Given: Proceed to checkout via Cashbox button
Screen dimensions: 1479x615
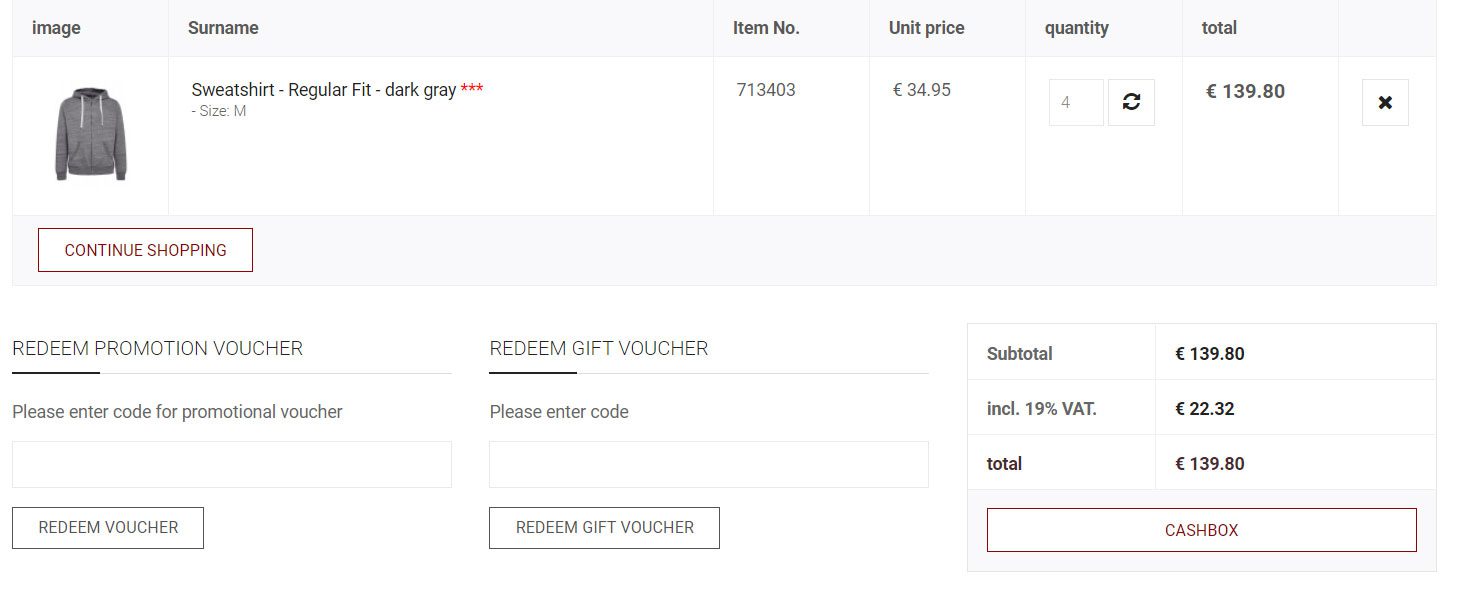Looking at the screenshot, I should [x=1202, y=530].
